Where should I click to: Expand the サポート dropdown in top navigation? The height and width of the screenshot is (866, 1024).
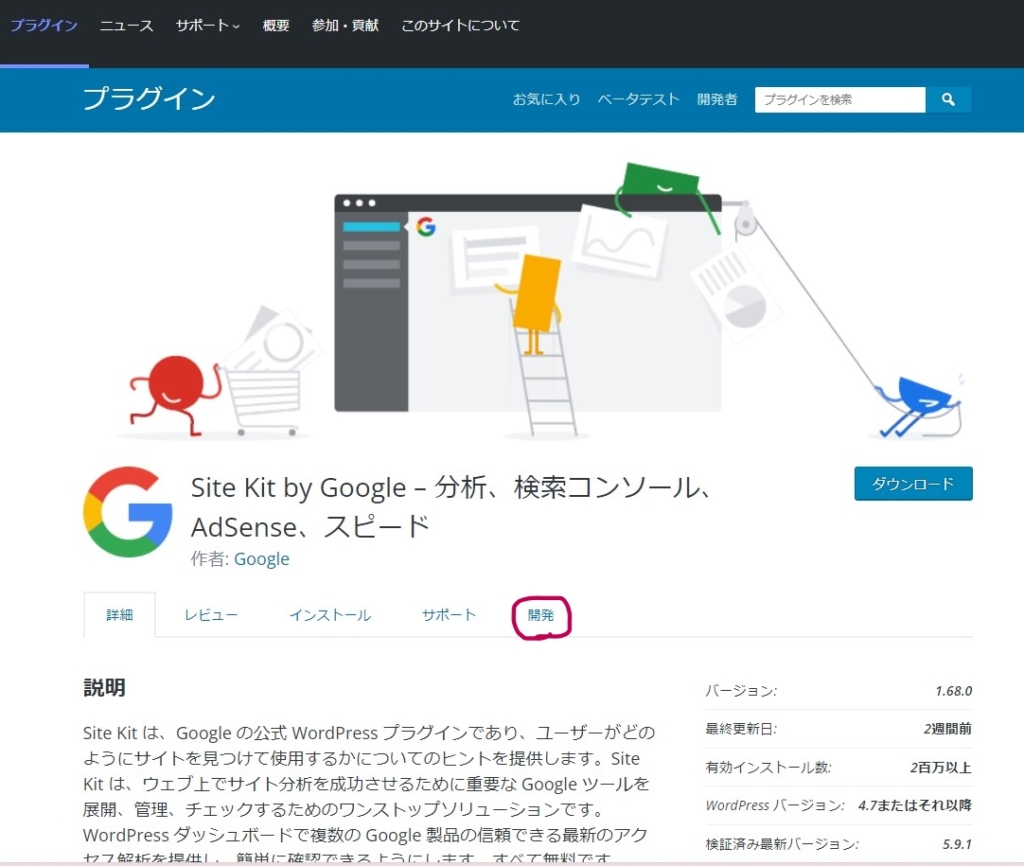[x=208, y=25]
